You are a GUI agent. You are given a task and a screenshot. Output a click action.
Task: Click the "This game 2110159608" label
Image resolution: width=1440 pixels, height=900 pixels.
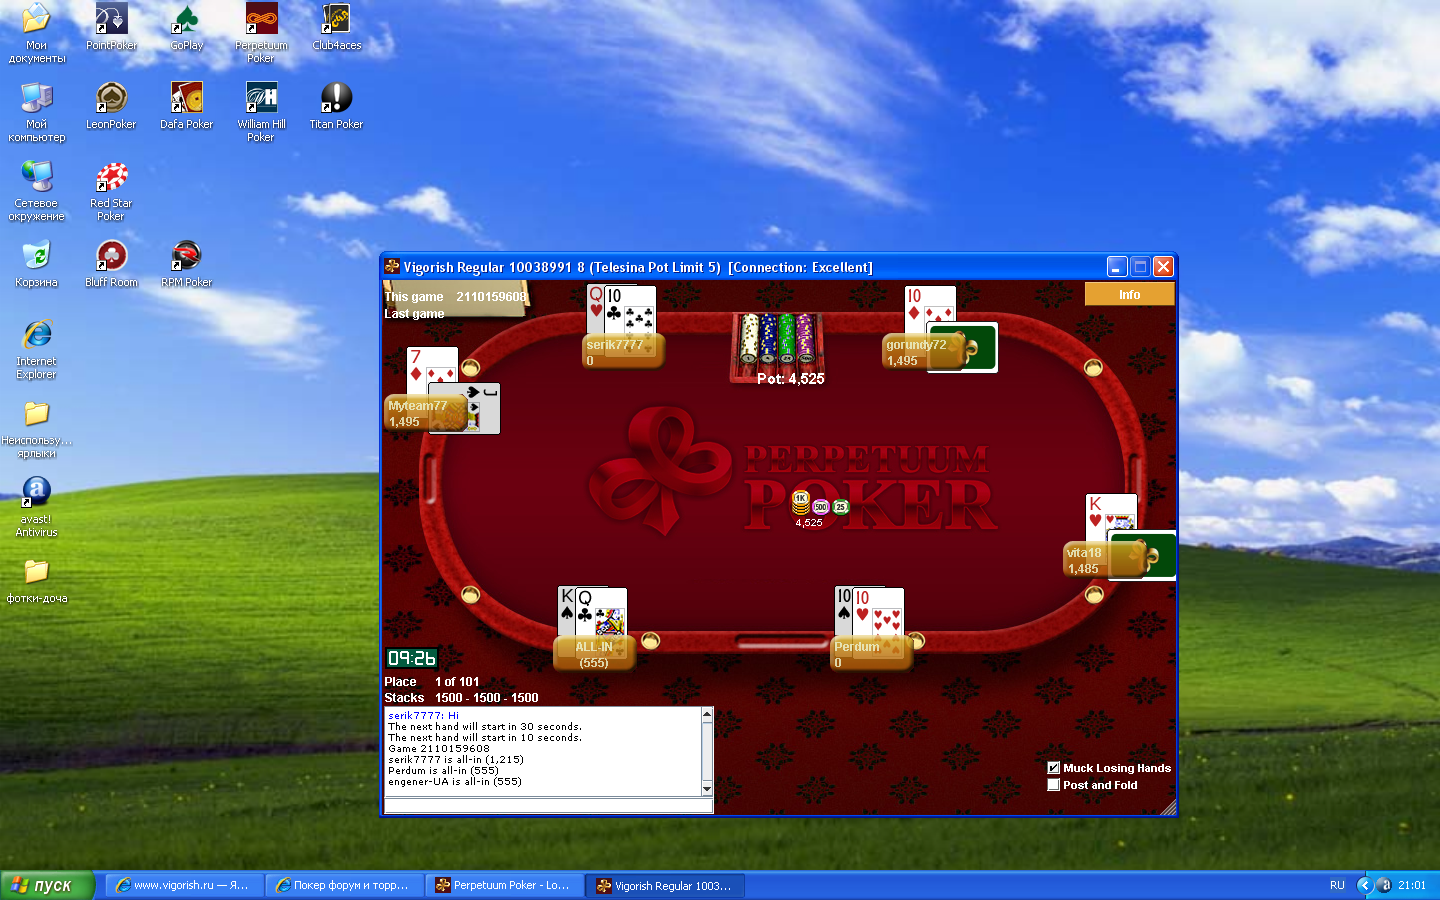tap(455, 296)
